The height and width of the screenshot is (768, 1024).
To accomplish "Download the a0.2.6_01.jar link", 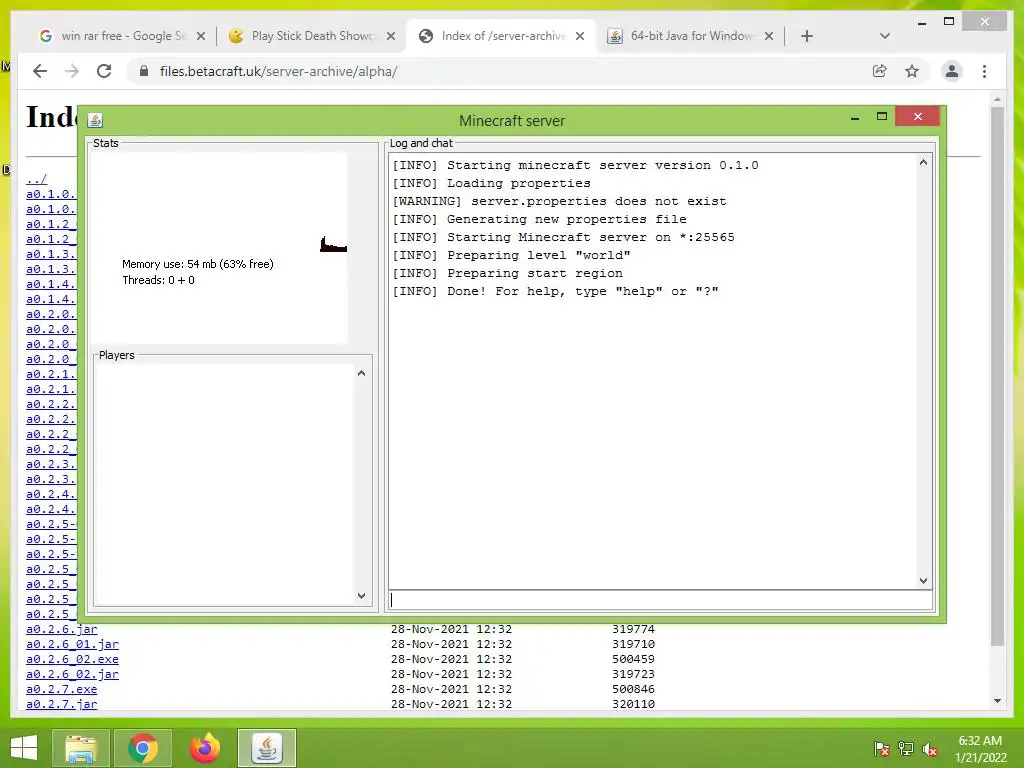I will coord(72,645).
